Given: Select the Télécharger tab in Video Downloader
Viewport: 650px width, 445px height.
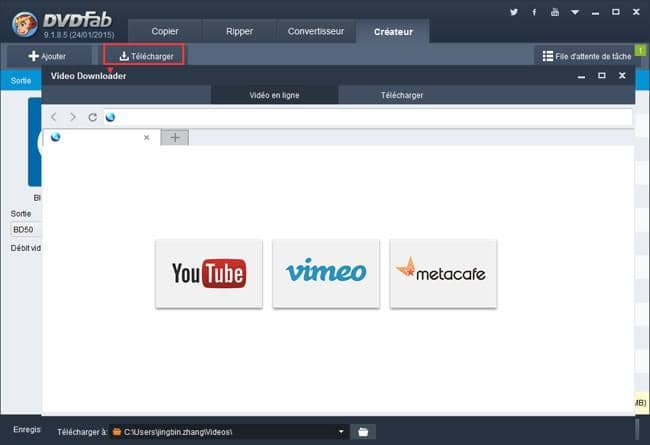Looking at the screenshot, I should tap(402, 95).
